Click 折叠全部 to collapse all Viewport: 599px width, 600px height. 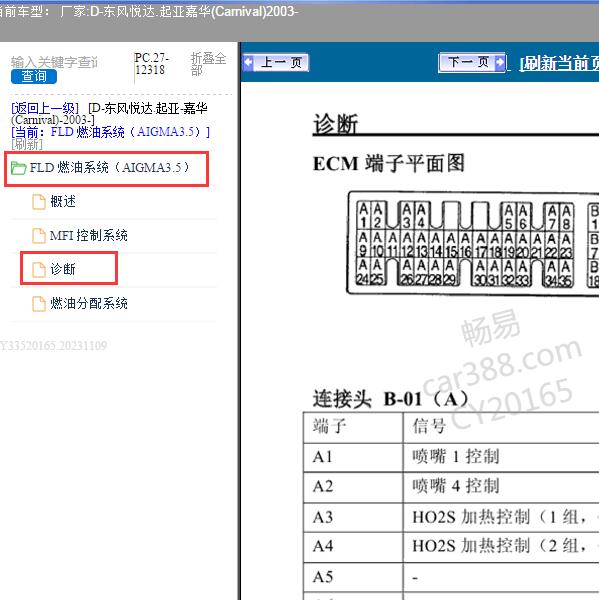[208, 64]
